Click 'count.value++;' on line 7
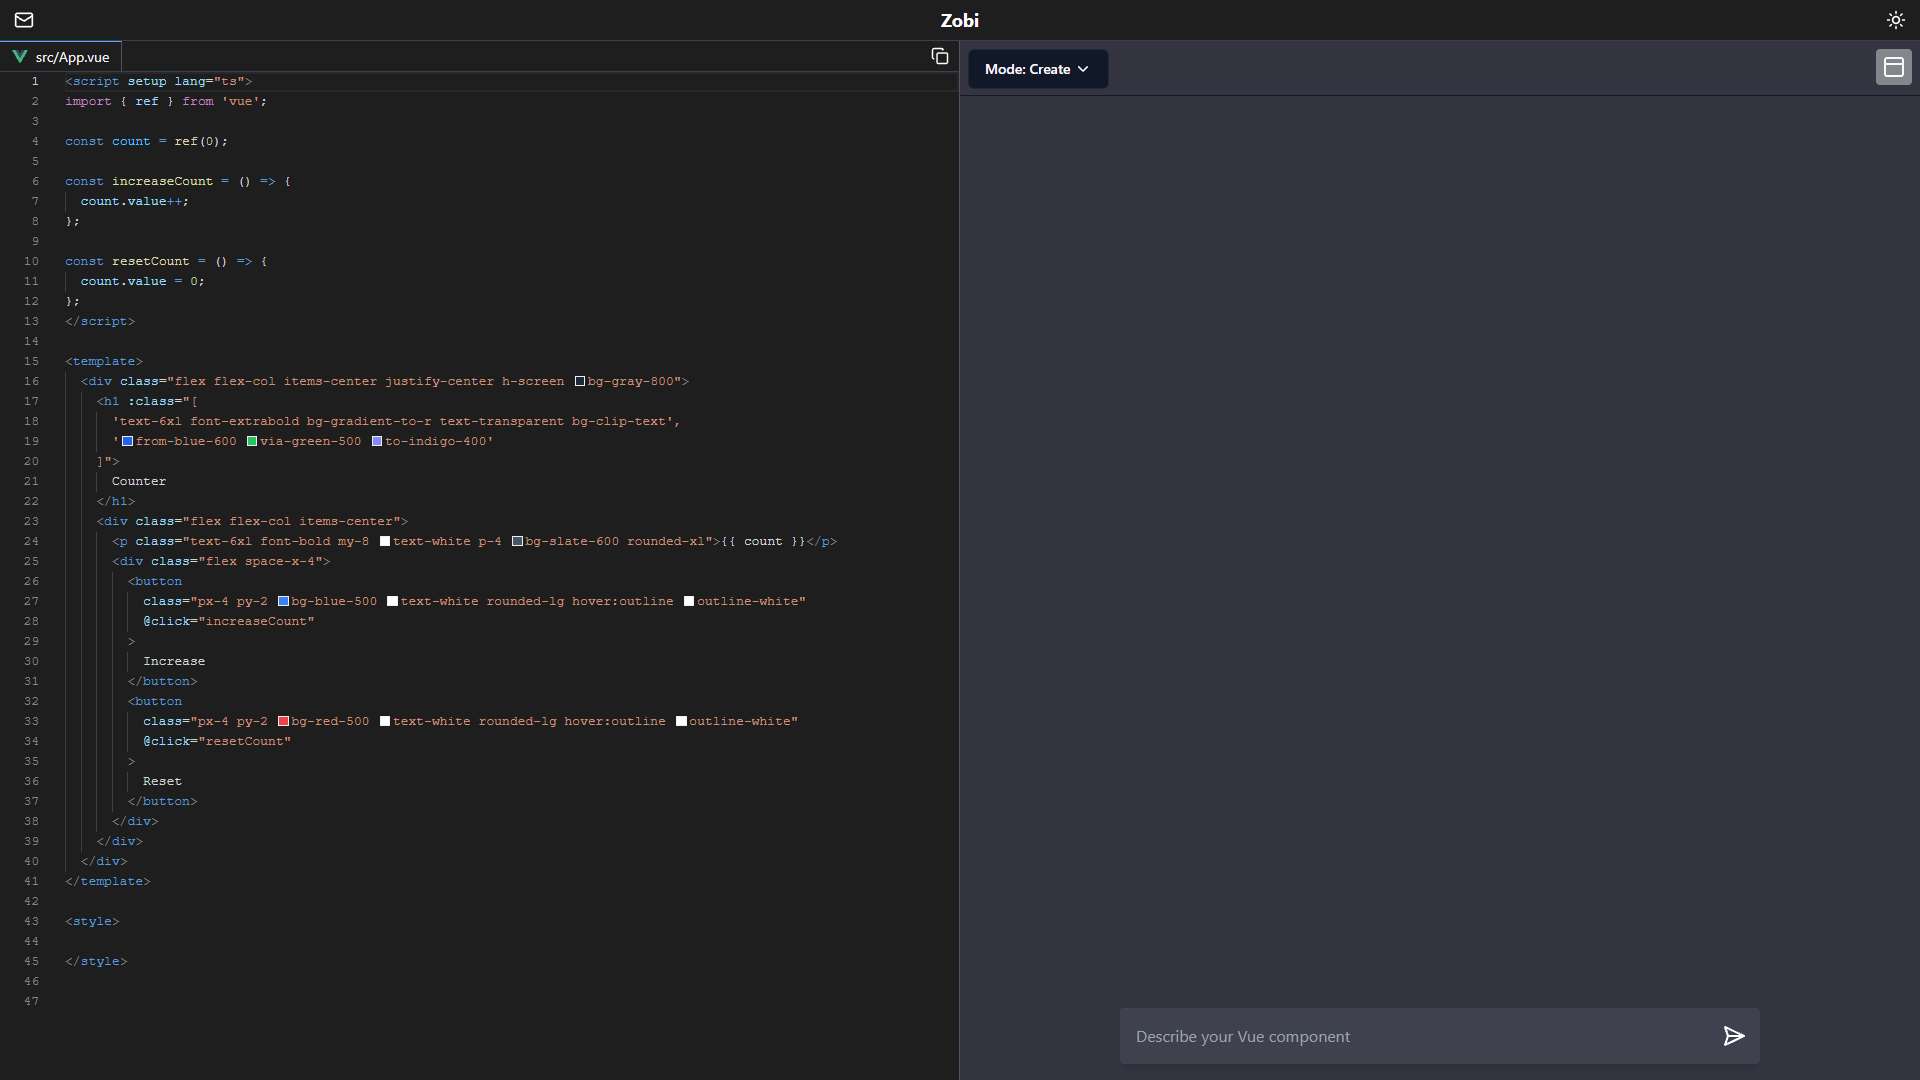 [135, 201]
